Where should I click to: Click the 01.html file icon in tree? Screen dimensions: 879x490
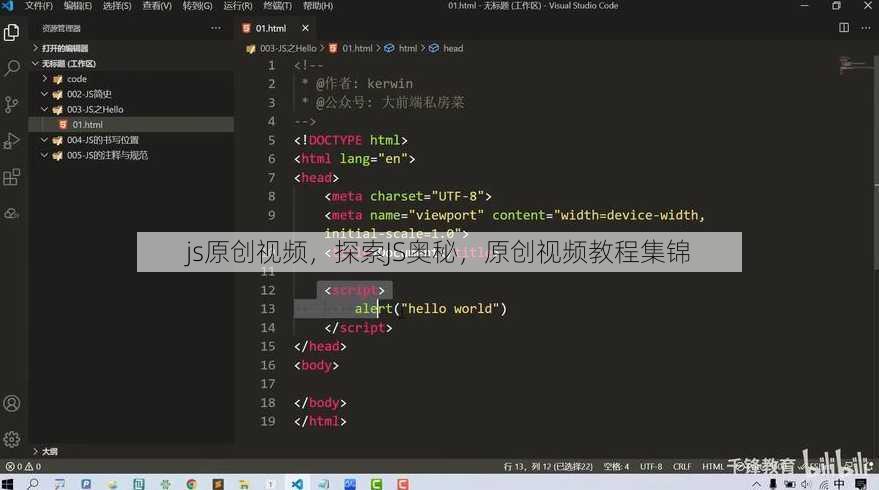(x=63, y=124)
